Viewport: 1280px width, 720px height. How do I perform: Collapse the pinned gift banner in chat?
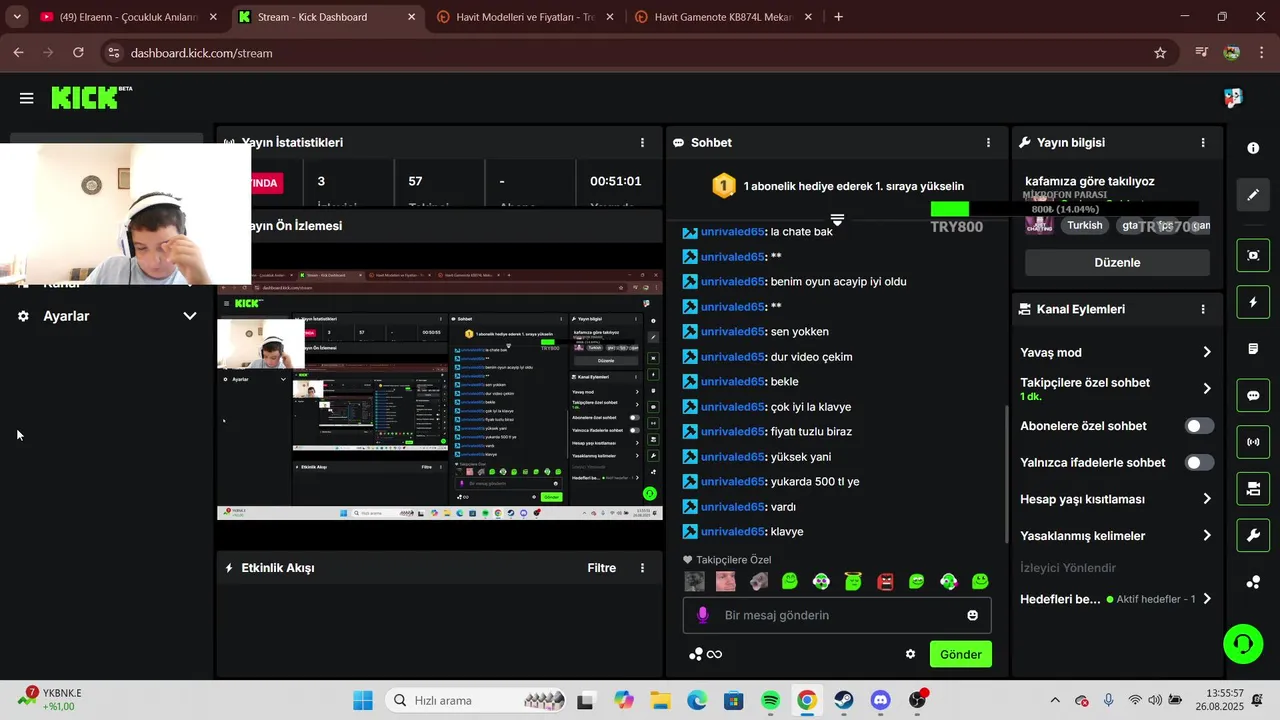(837, 219)
